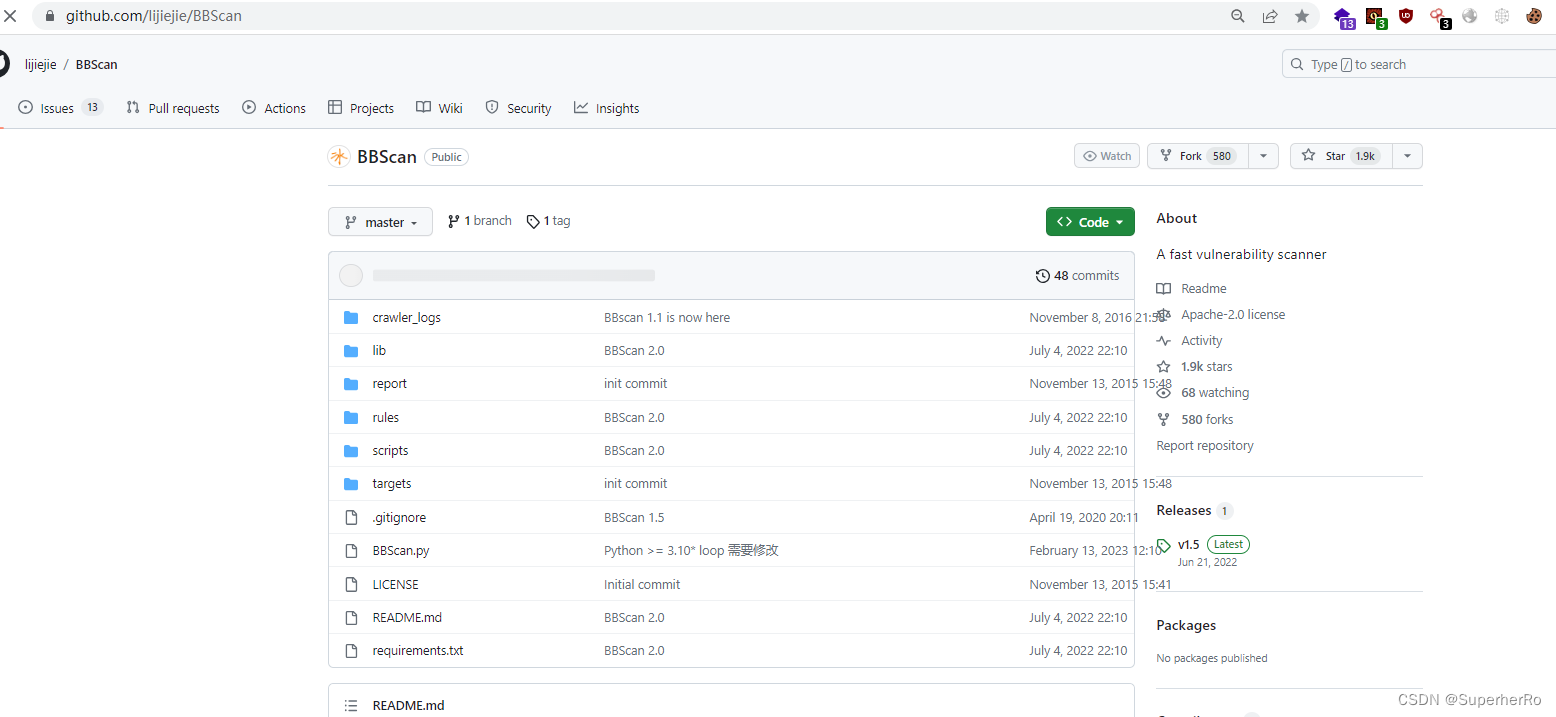
Task: Open the lijiejie owner link
Action: (x=43, y=64)
